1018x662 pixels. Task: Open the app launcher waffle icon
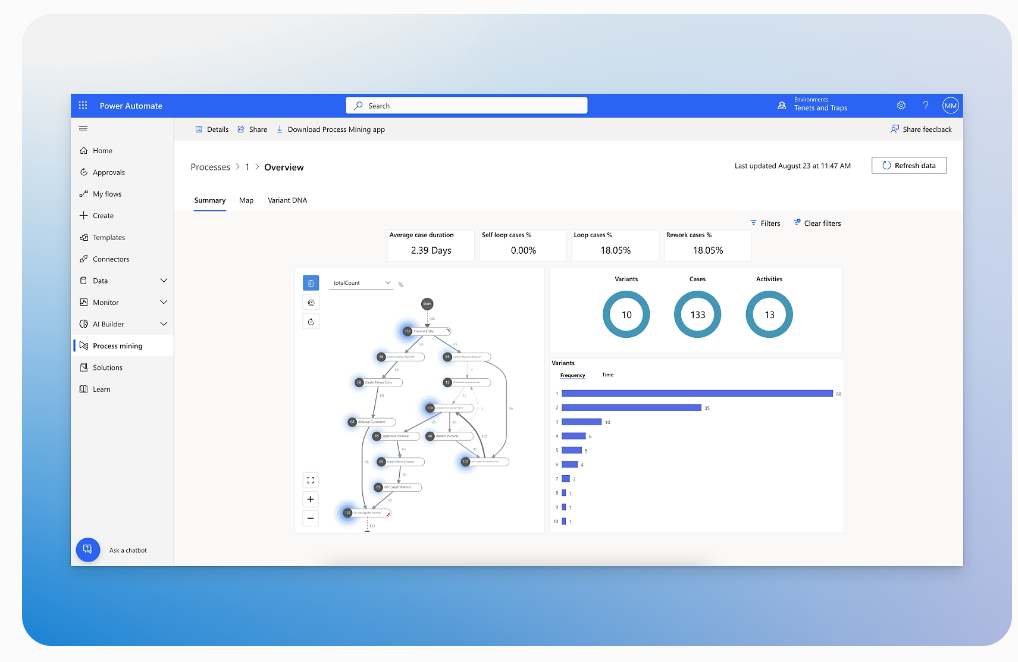click(x=82, y=105)
